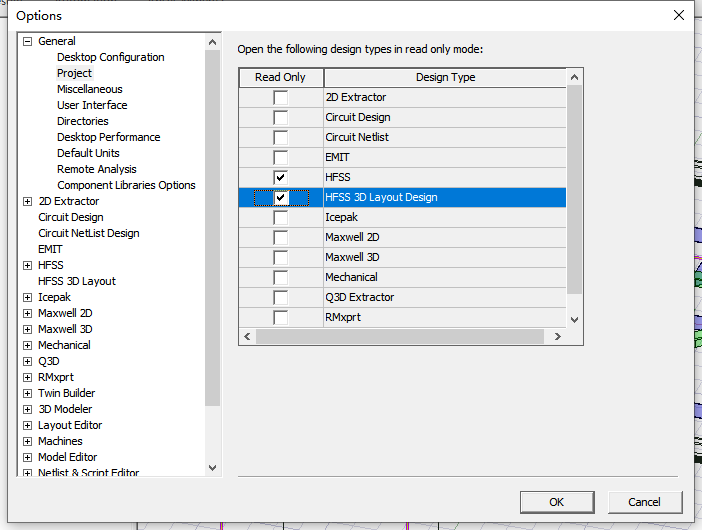Expand the Maxwell 2D tree node
The width and height of the screenshot is (702, 530).
tap(28, 313)
